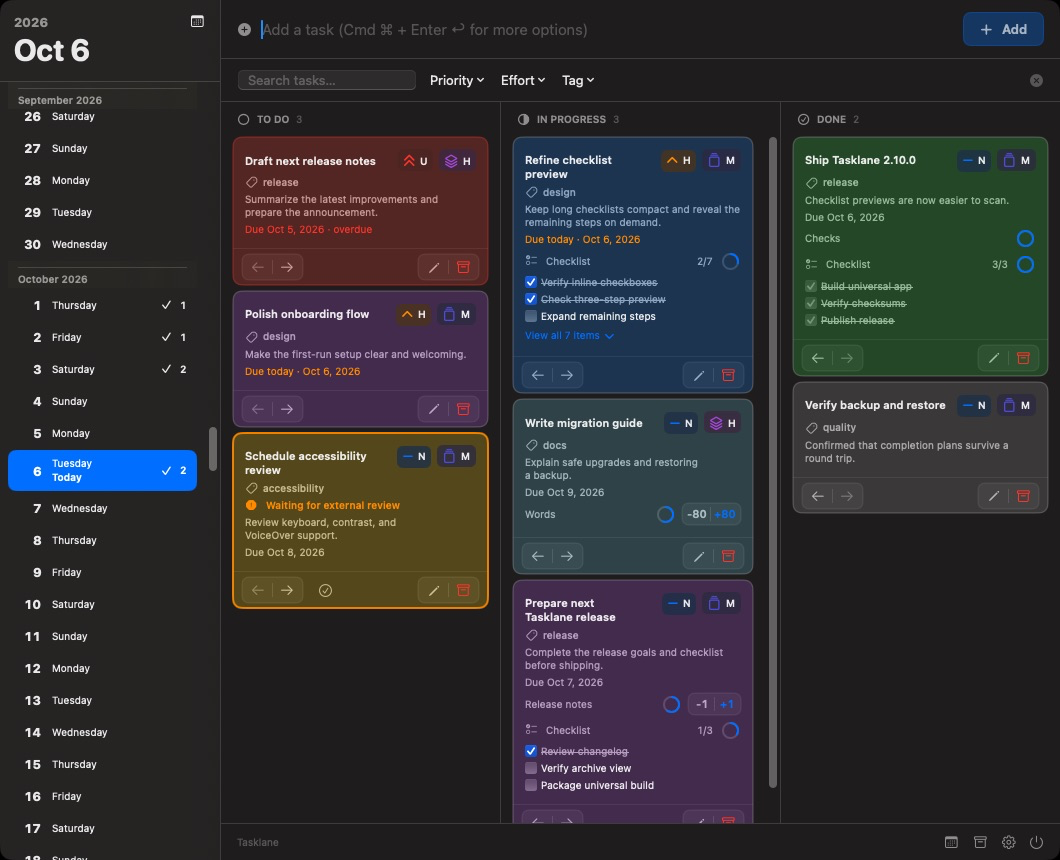Screen dimensions: 1060x860
Task: Click the release tag on Draft next release notes
Action: pyautogui.click(x=272, y=183)
